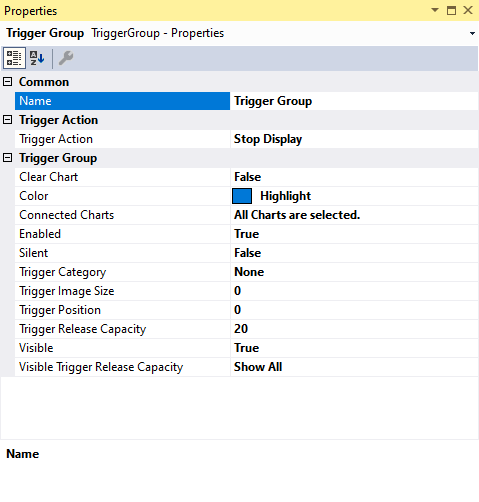The height and width of the screenshot is (502, 479).
Task: Open Property Pages wrench icon
Action: point(66,58)
